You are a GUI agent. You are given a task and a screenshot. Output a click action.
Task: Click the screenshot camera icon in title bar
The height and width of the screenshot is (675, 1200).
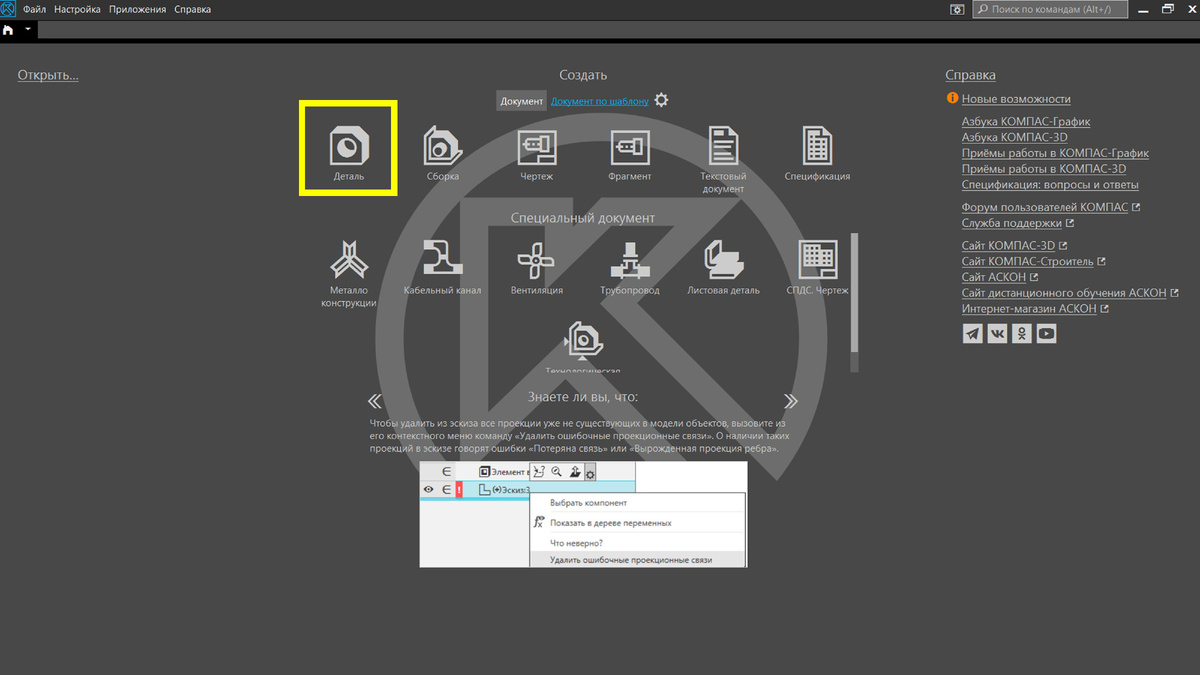[957, 9]
